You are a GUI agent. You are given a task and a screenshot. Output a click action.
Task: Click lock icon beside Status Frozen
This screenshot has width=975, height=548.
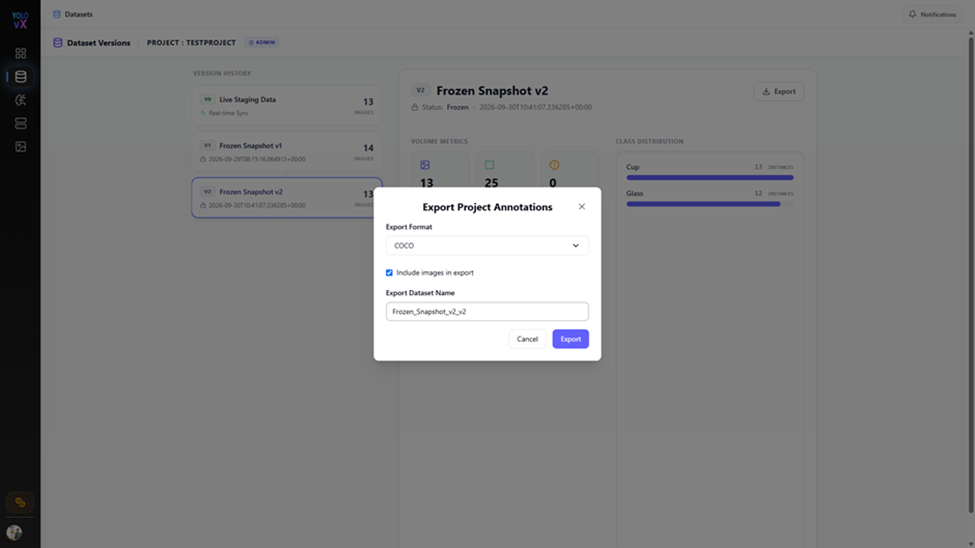tap(415, 107)
